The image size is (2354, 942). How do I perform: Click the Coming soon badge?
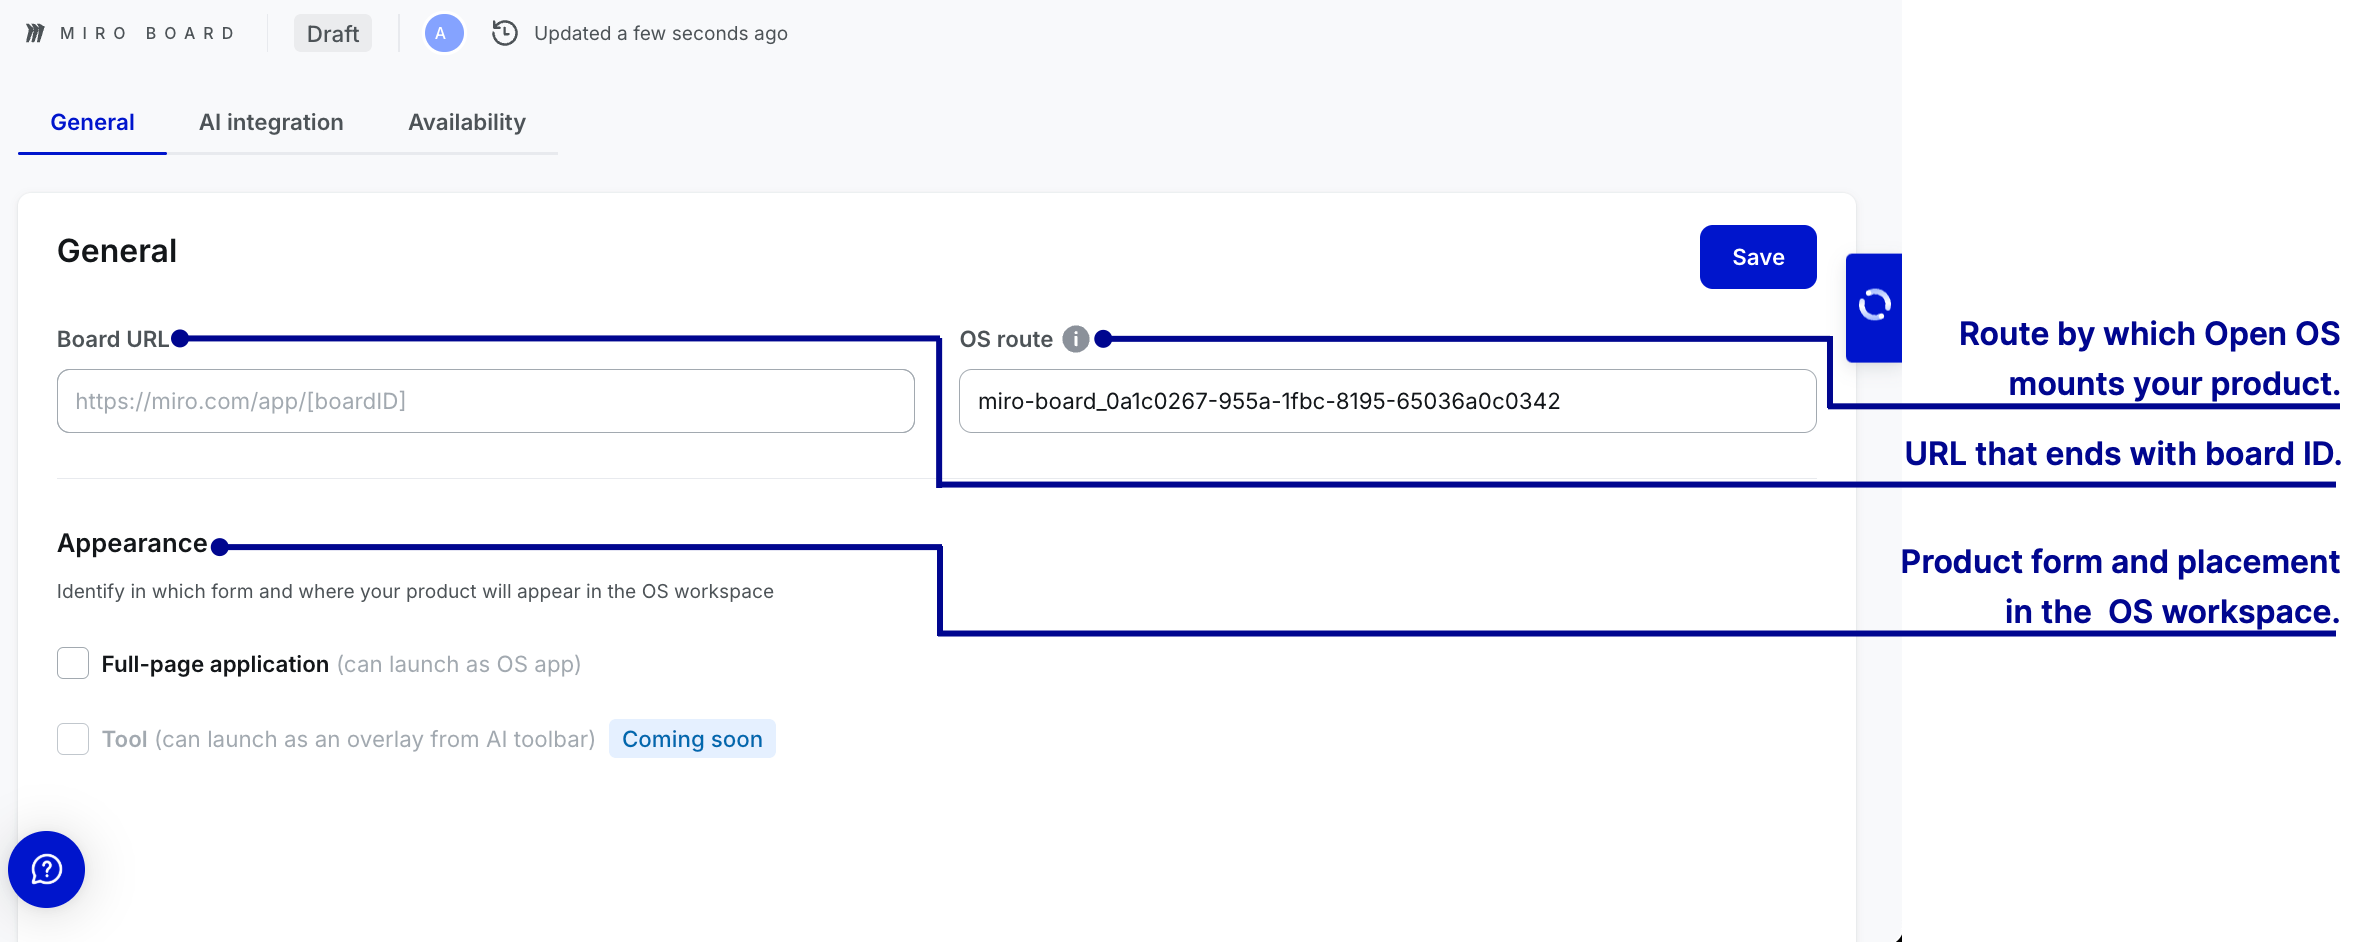(x=692, y=739)
